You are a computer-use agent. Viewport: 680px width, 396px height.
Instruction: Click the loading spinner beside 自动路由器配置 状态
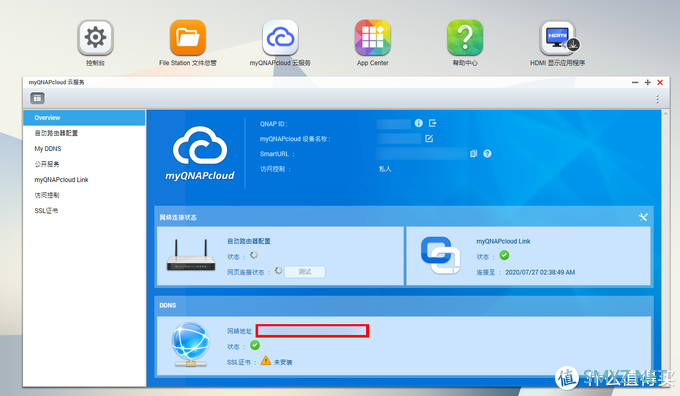(254, 255)
